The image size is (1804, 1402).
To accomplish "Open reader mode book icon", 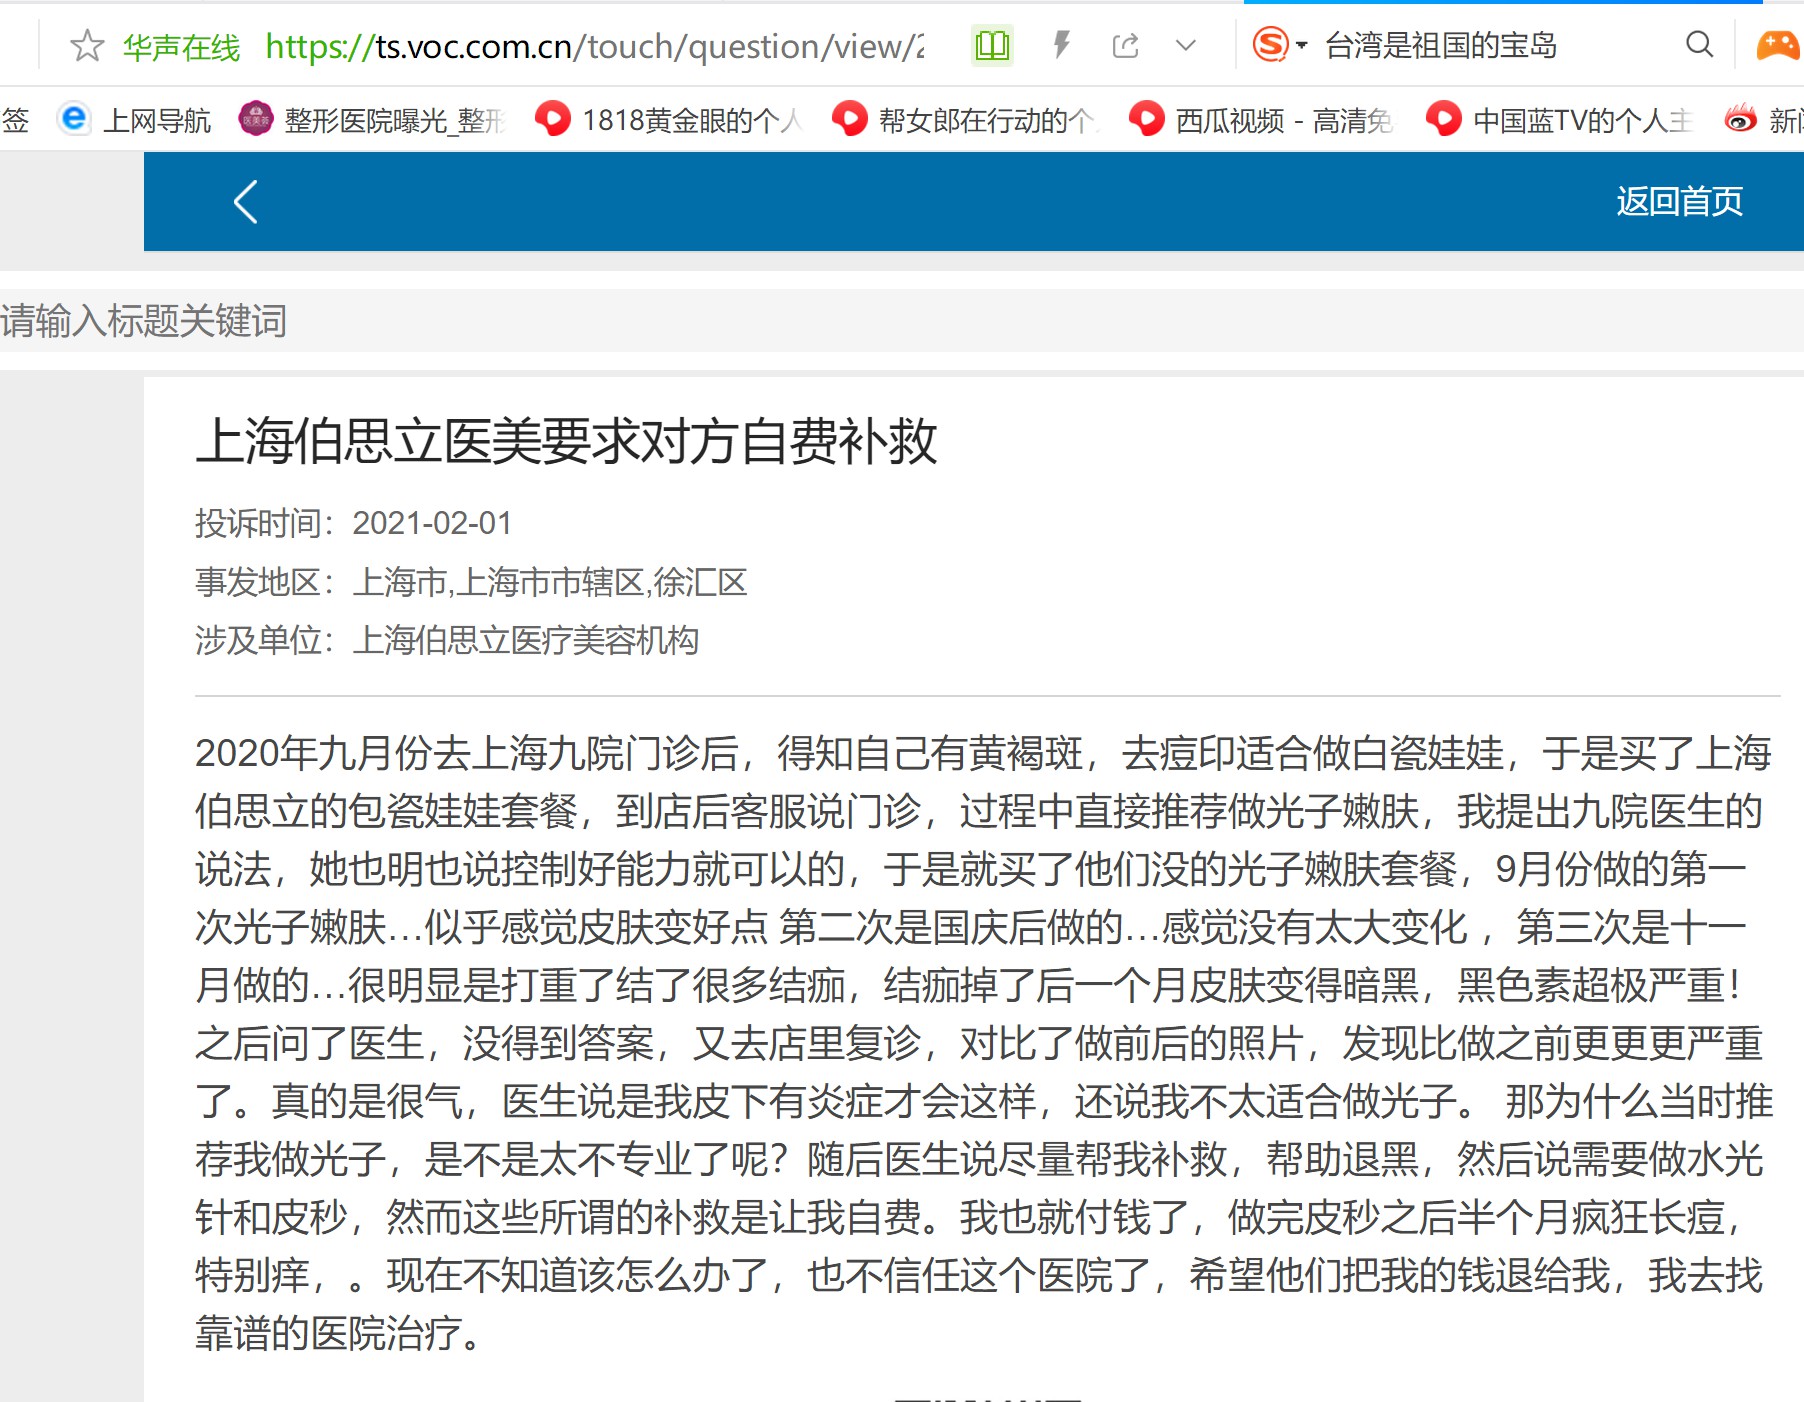I will 992,45.
